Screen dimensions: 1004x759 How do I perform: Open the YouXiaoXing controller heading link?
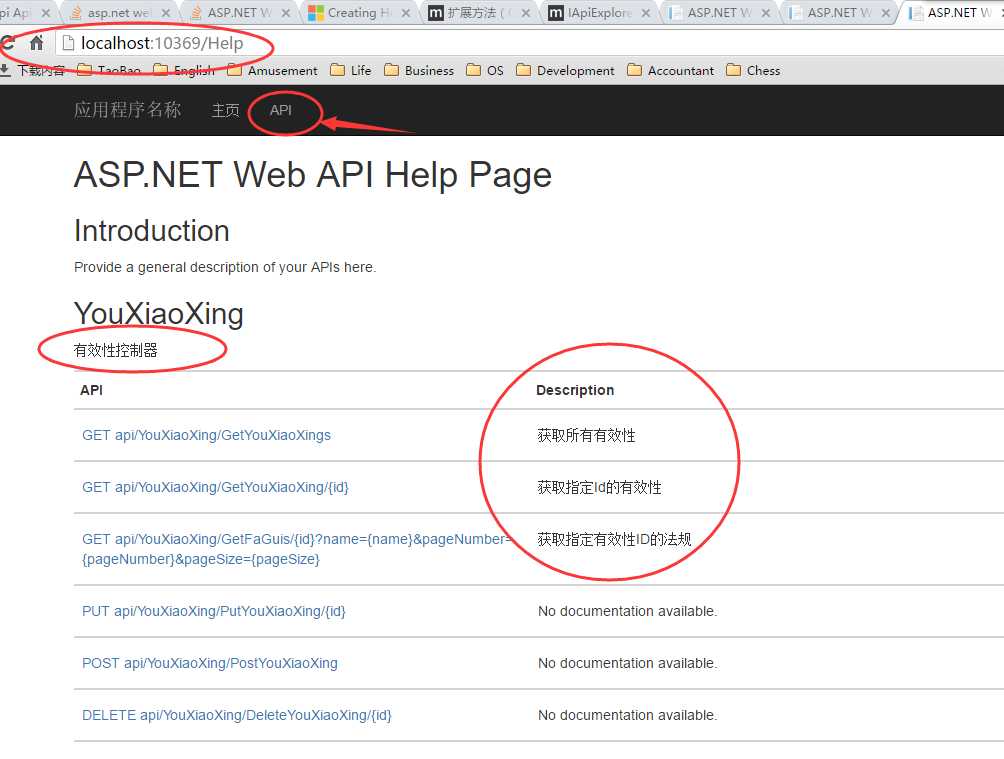pyautogui.click(x=159, y=314)
